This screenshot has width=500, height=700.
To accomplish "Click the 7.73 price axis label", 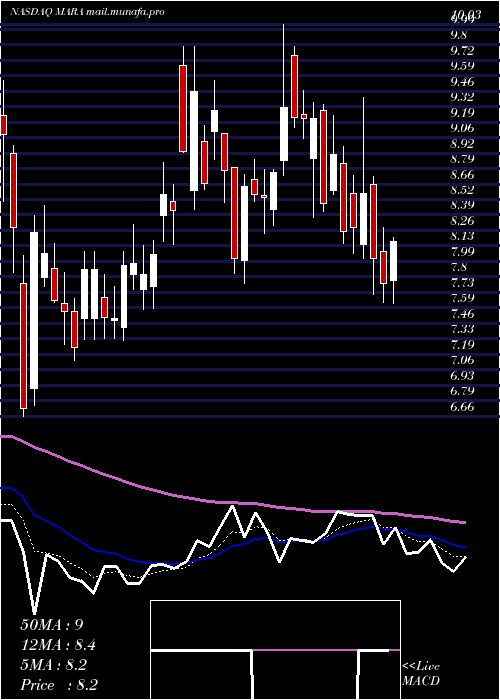I will coord(462,283).
